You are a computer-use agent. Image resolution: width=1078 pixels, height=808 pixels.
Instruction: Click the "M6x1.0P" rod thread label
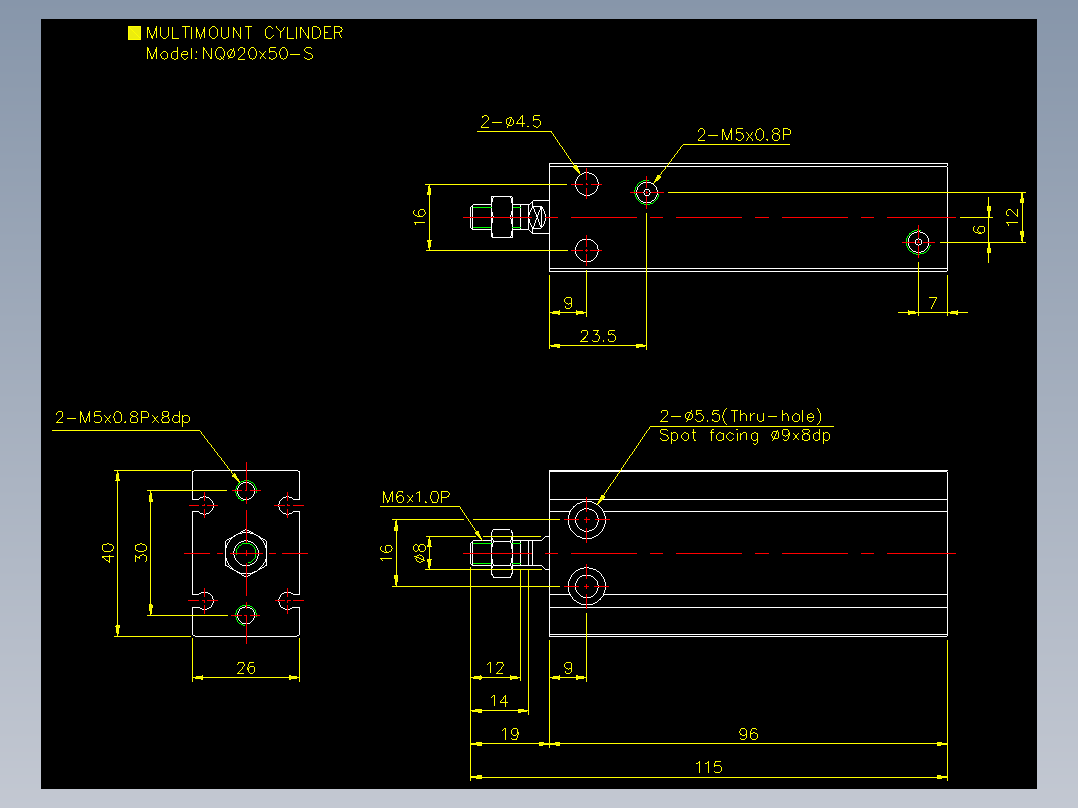[416, 497]
